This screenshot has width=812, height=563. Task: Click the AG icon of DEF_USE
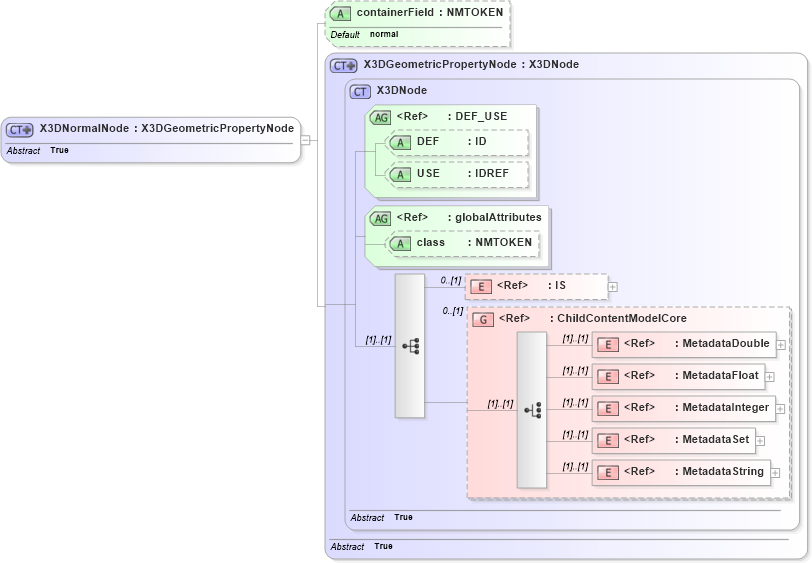381,118
